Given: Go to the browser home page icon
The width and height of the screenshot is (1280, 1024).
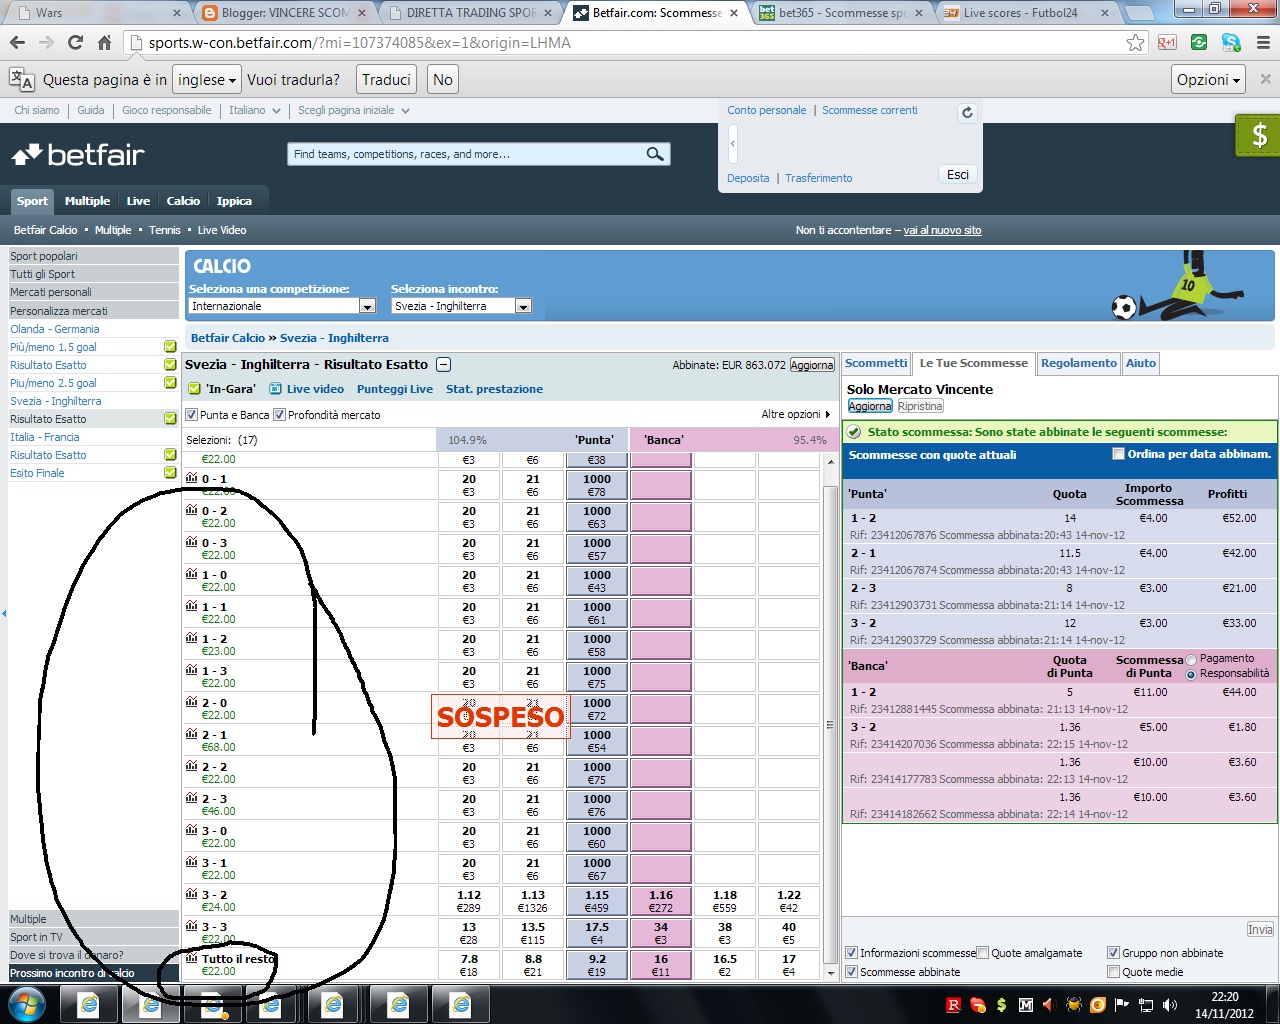Looking at the screenshot, I should coord(104,43).
